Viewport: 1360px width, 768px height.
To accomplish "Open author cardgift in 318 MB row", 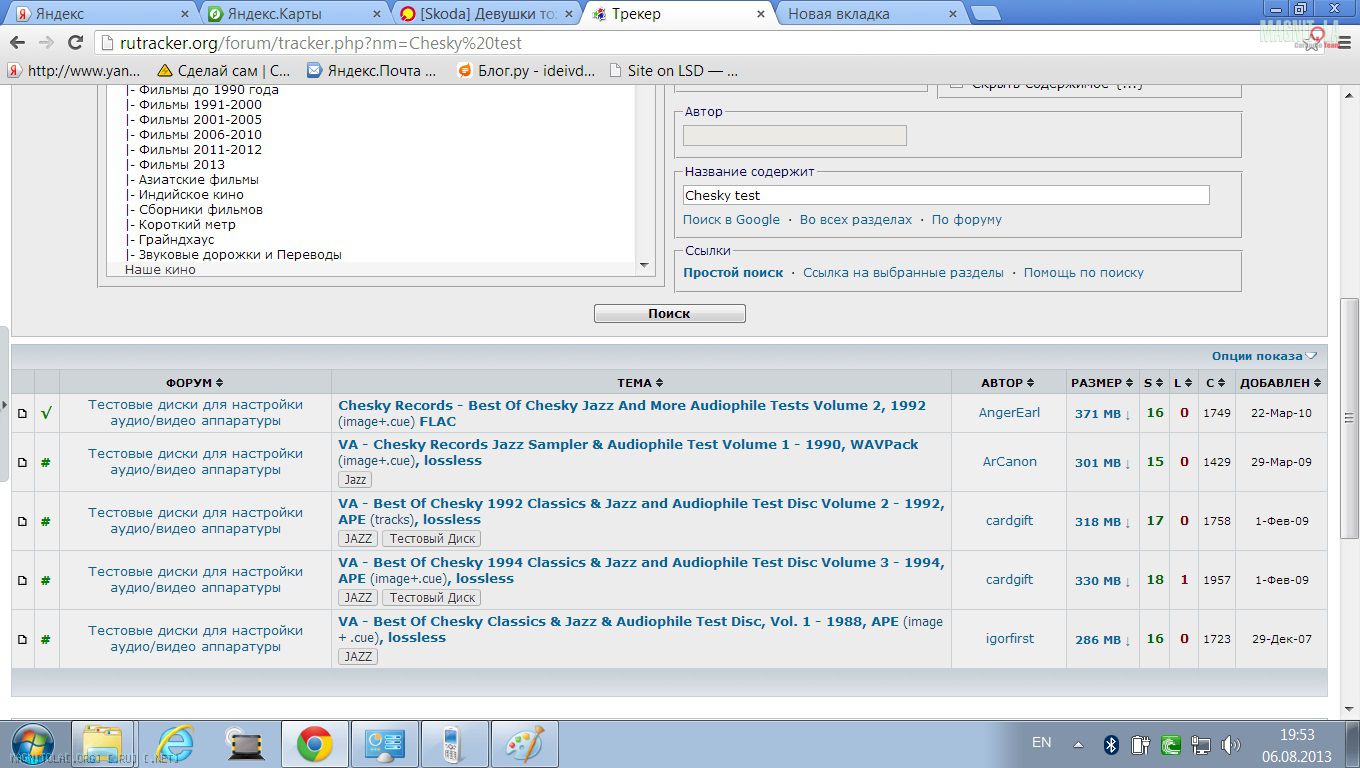I will (1009, 521).
